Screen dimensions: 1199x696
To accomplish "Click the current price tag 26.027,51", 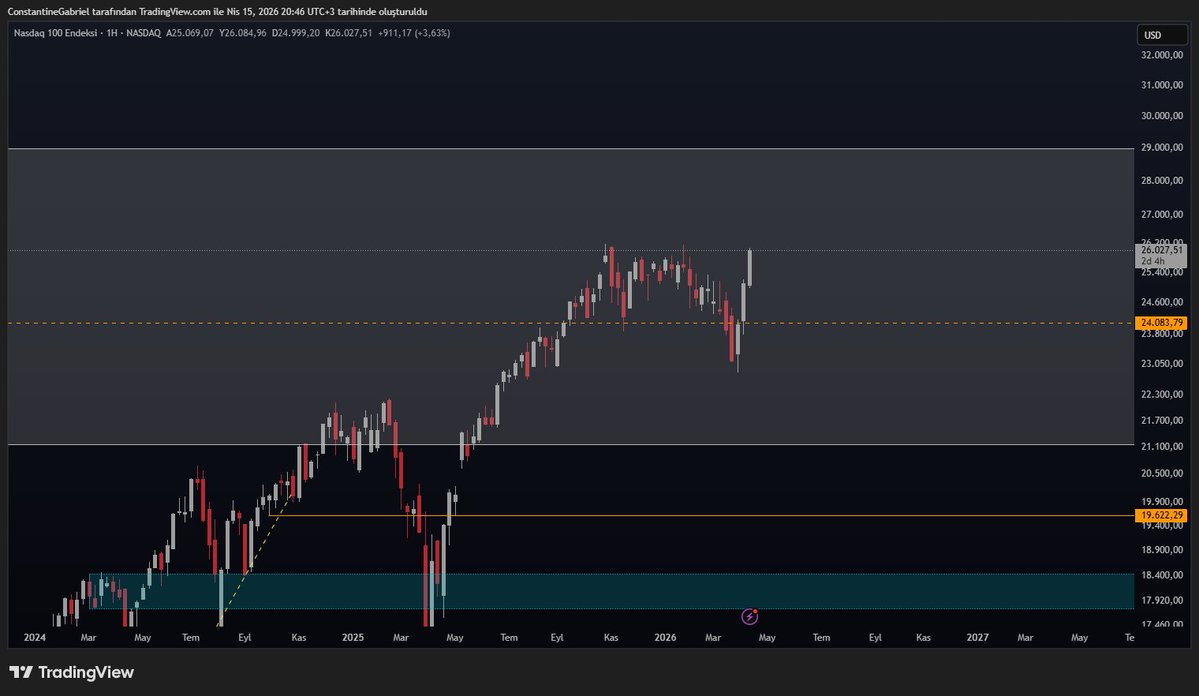I will tap(1161, 250).
